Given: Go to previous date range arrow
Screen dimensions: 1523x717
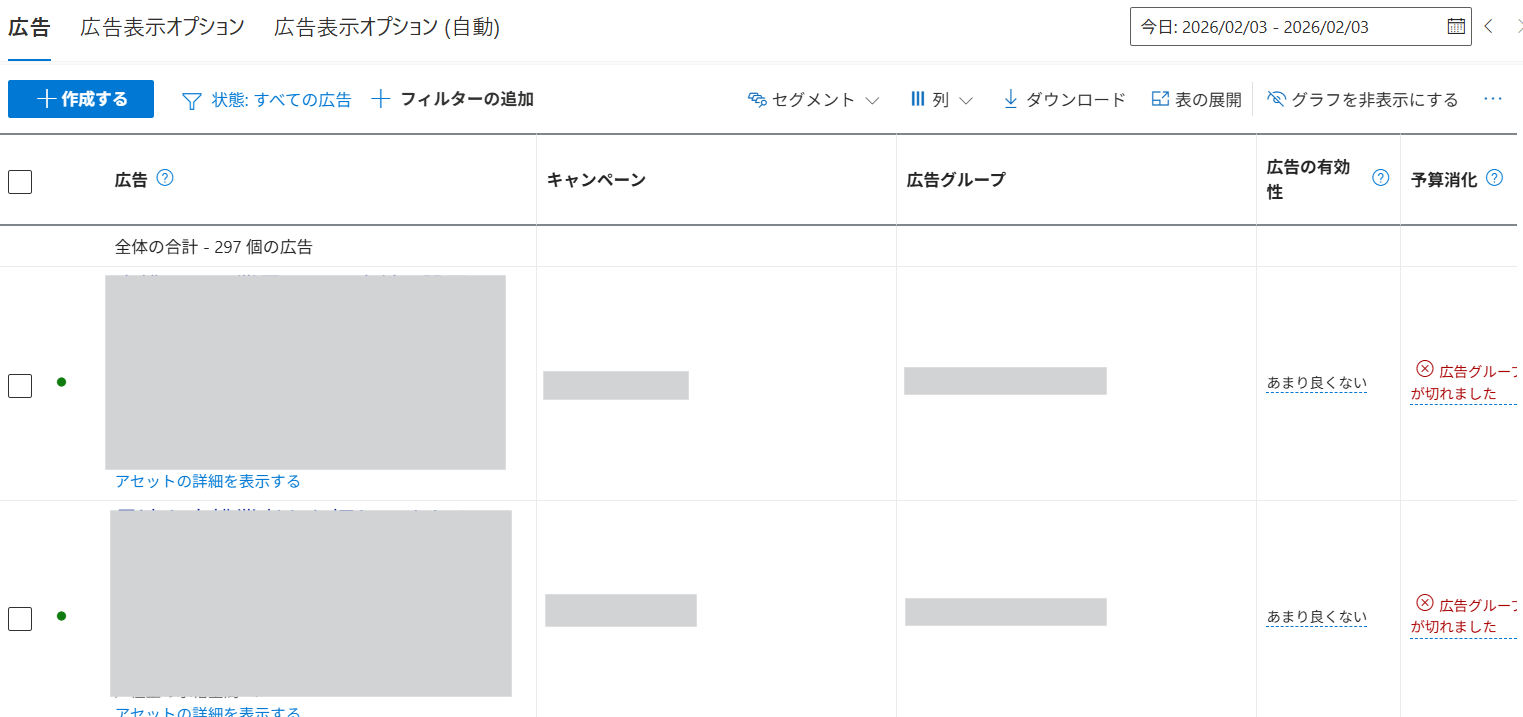Looking at the screenshot, I should (1489, 27).
